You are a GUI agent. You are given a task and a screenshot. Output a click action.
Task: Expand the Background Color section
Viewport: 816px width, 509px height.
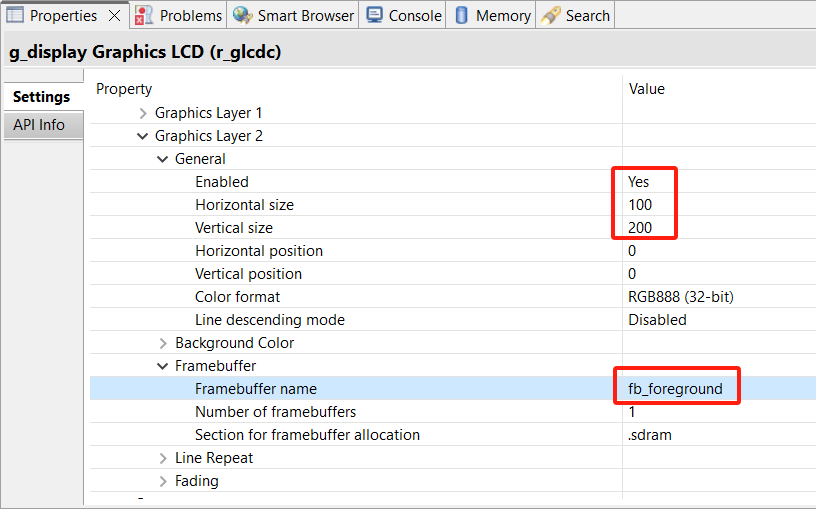(163, 343)
